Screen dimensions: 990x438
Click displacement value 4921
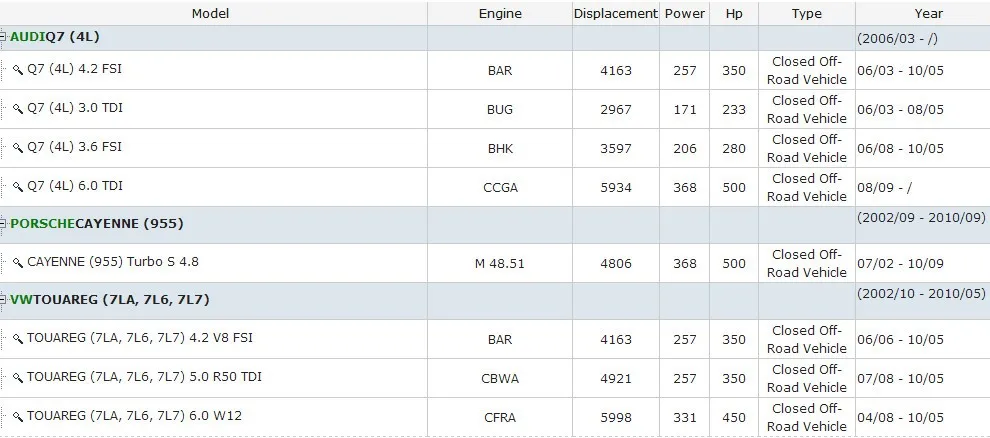coord(616,379)
